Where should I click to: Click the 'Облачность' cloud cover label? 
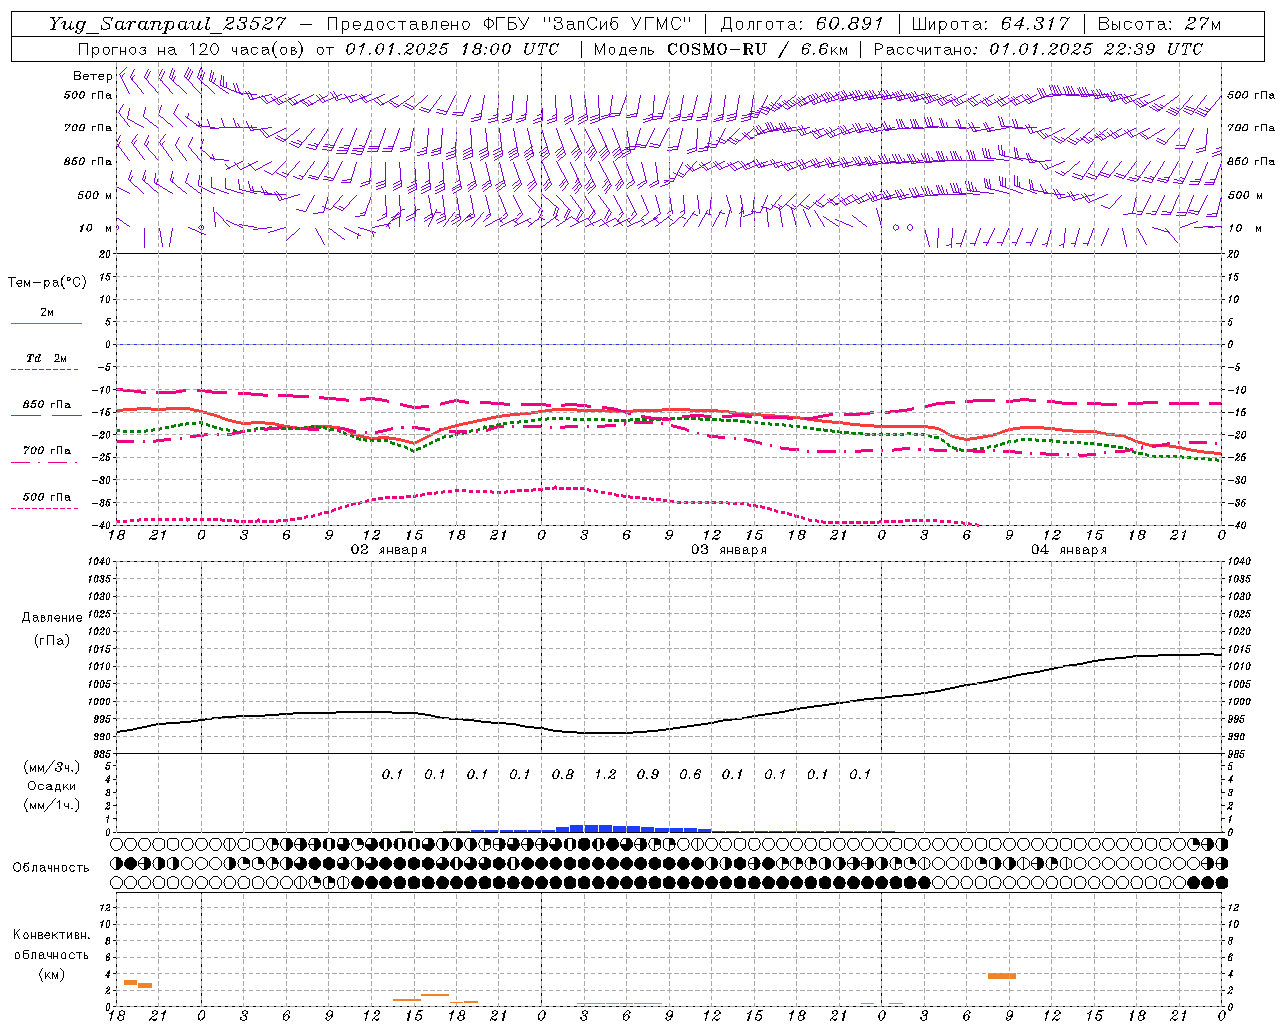pyautogui.click(x=51, y=868)
